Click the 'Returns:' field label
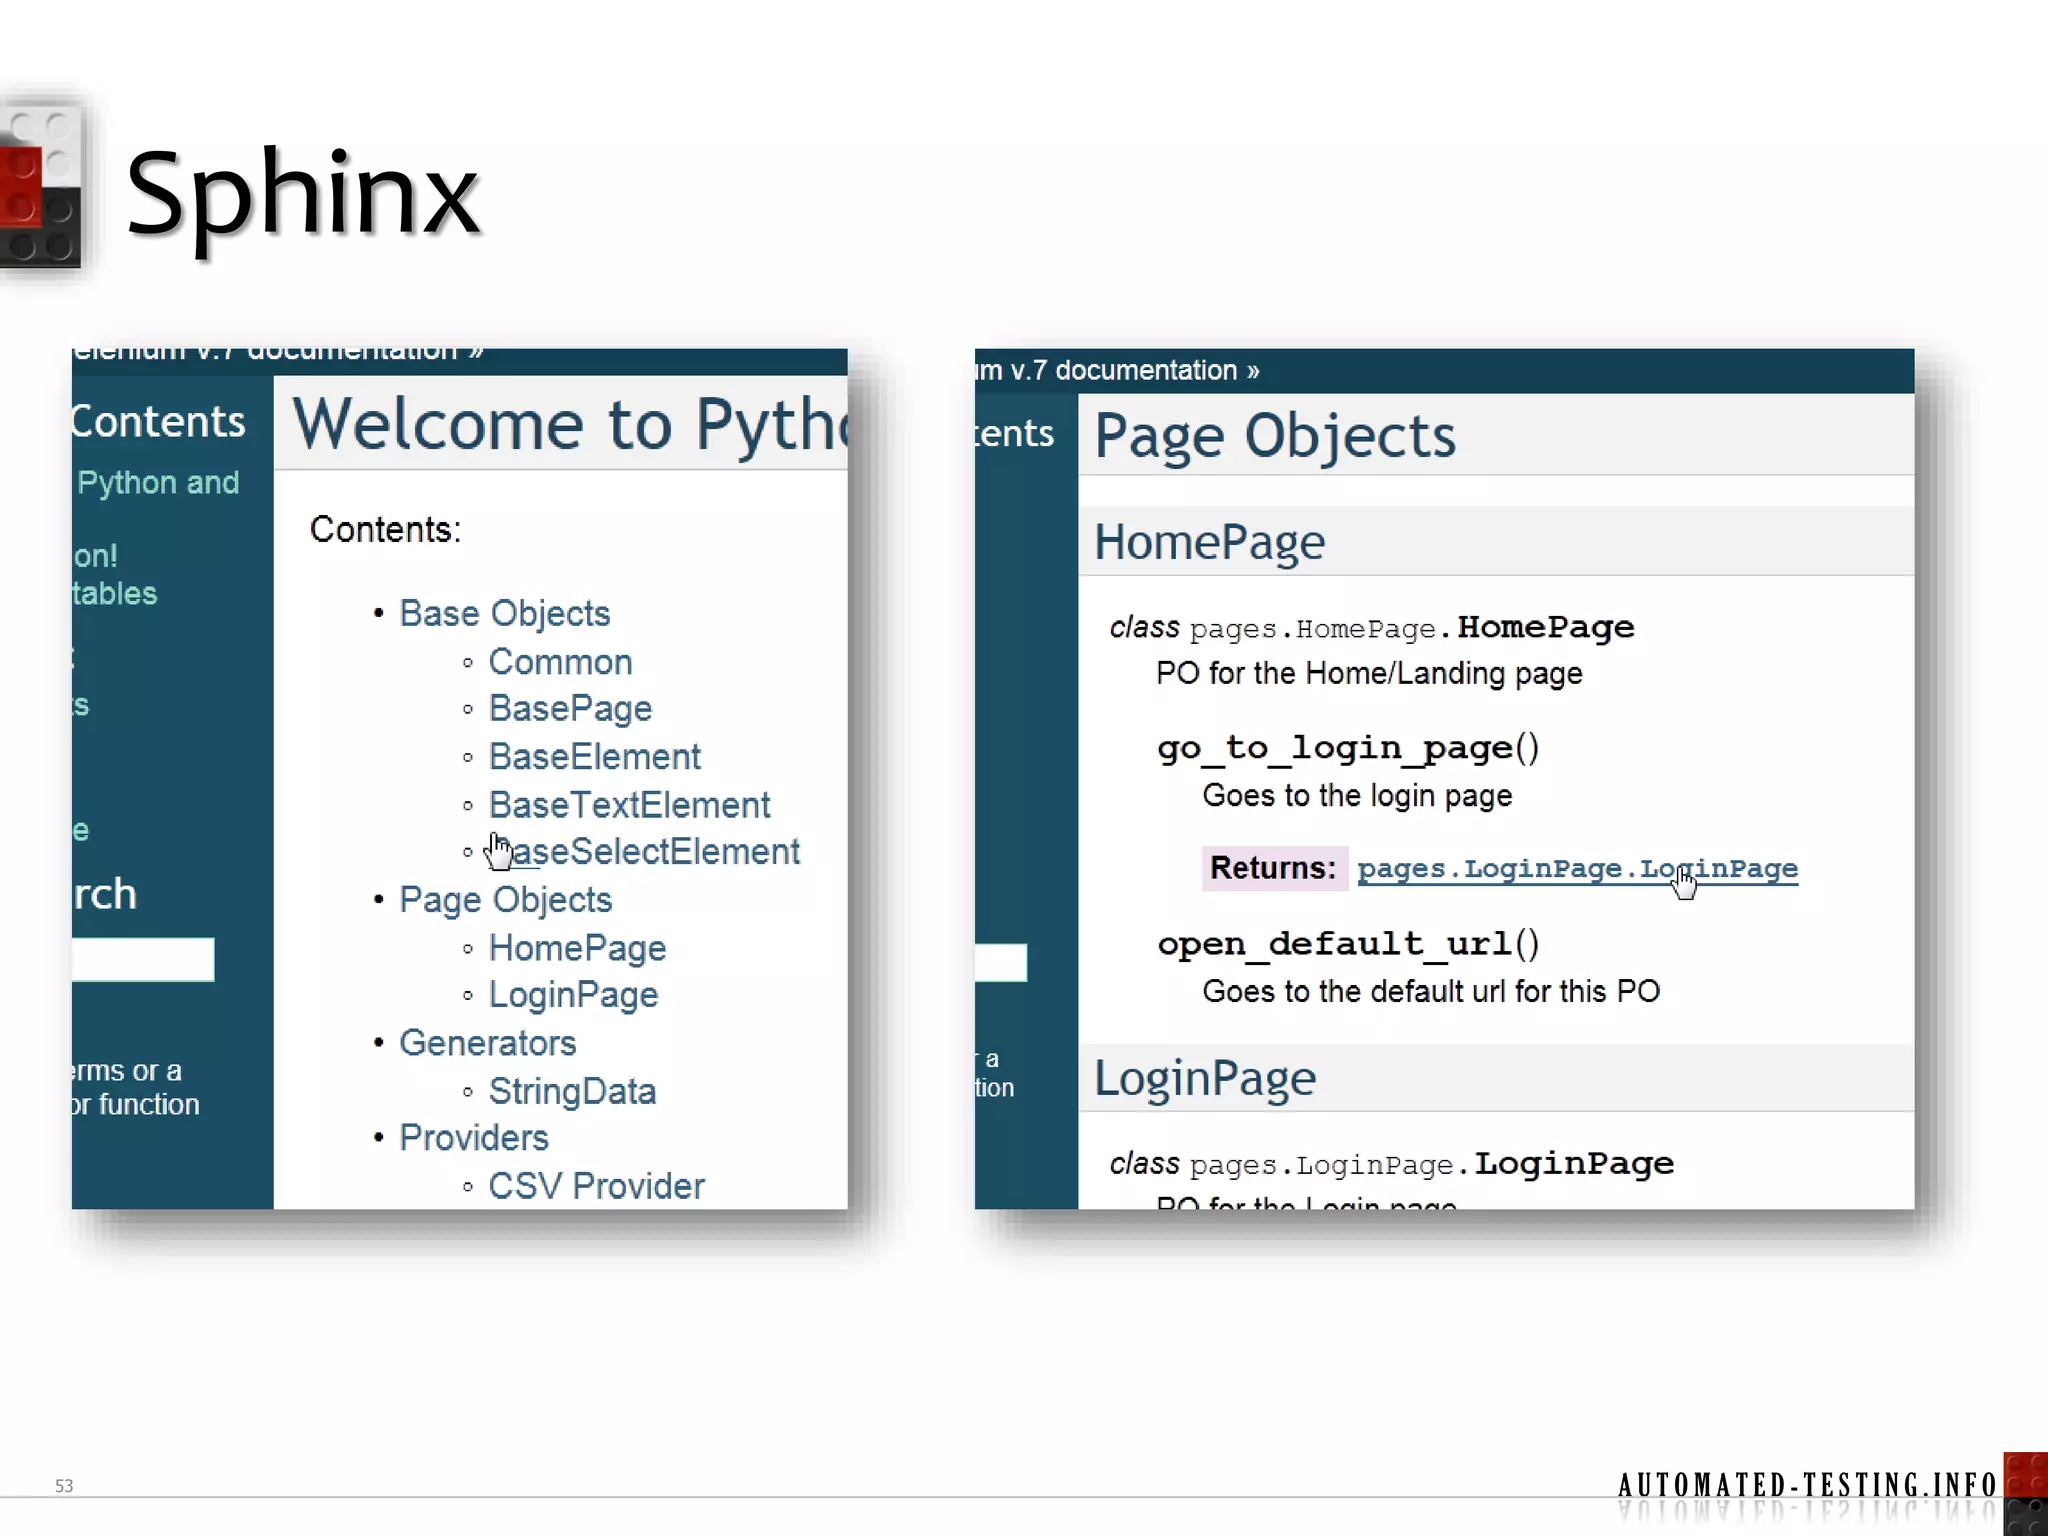 [x=1273, y=868]
